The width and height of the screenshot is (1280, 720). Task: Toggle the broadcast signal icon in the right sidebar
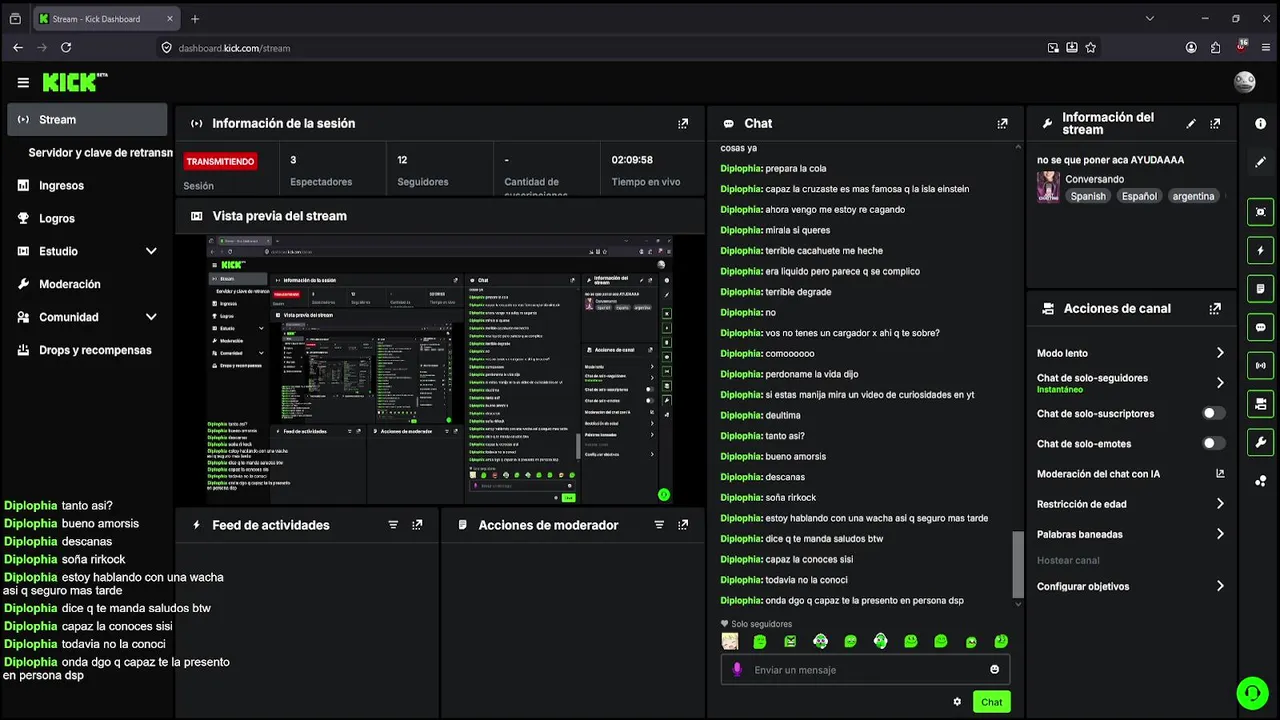[1260, 366]
